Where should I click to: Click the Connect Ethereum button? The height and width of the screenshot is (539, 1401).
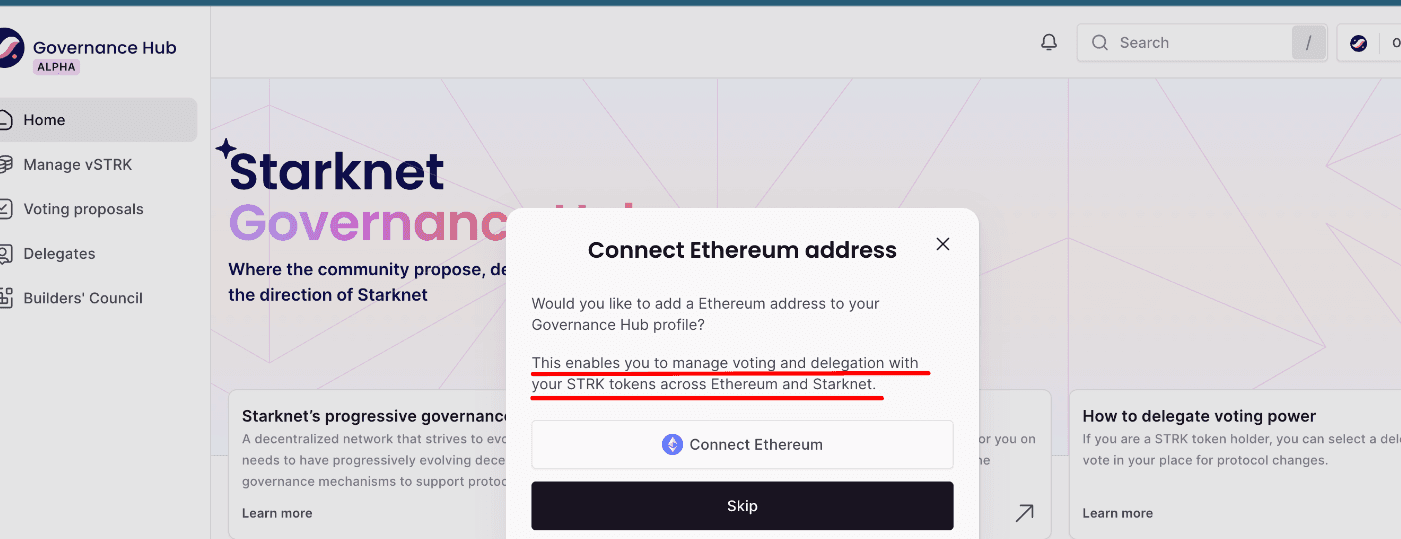click(x=742, y=445)
